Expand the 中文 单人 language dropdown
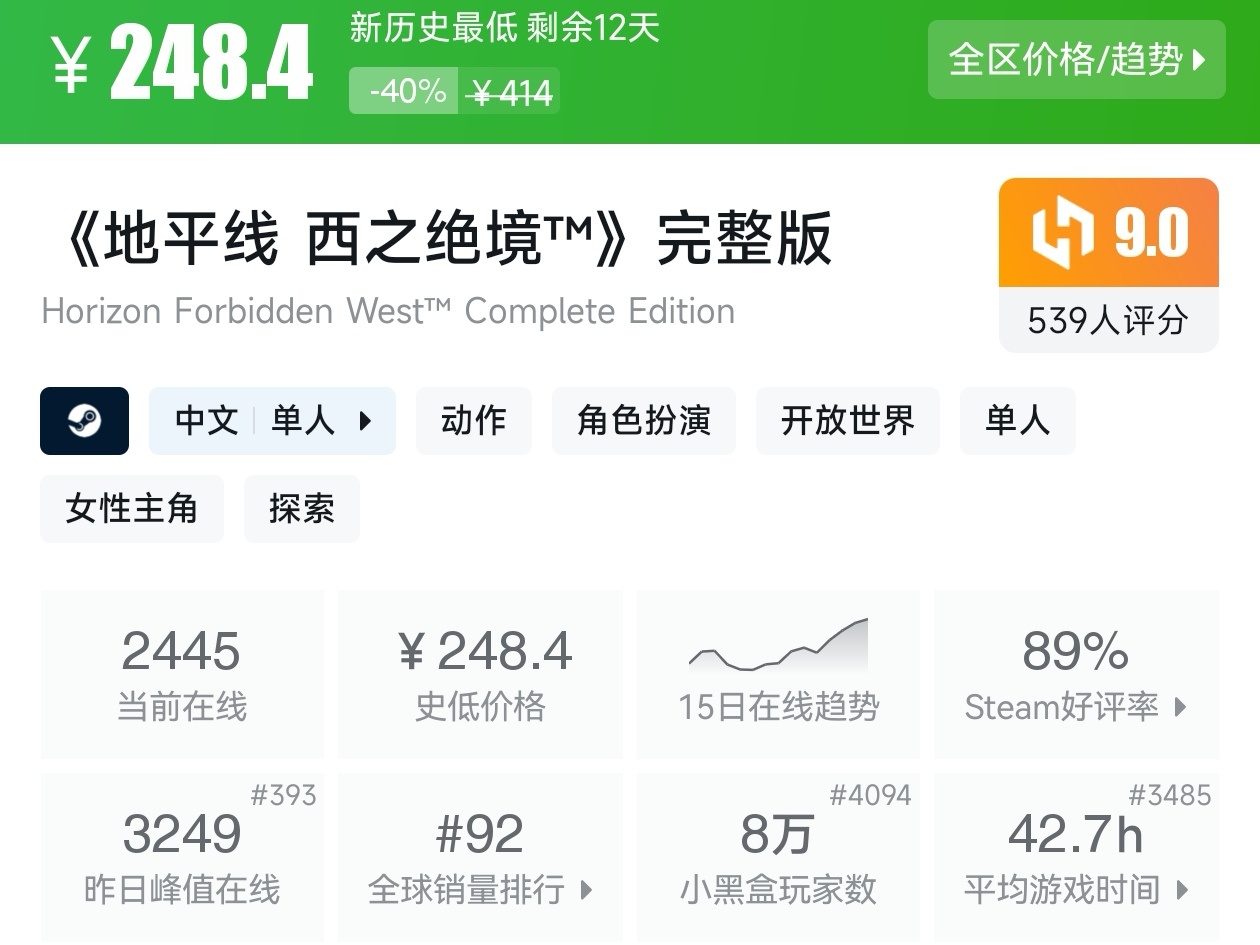 coord(272,421)
